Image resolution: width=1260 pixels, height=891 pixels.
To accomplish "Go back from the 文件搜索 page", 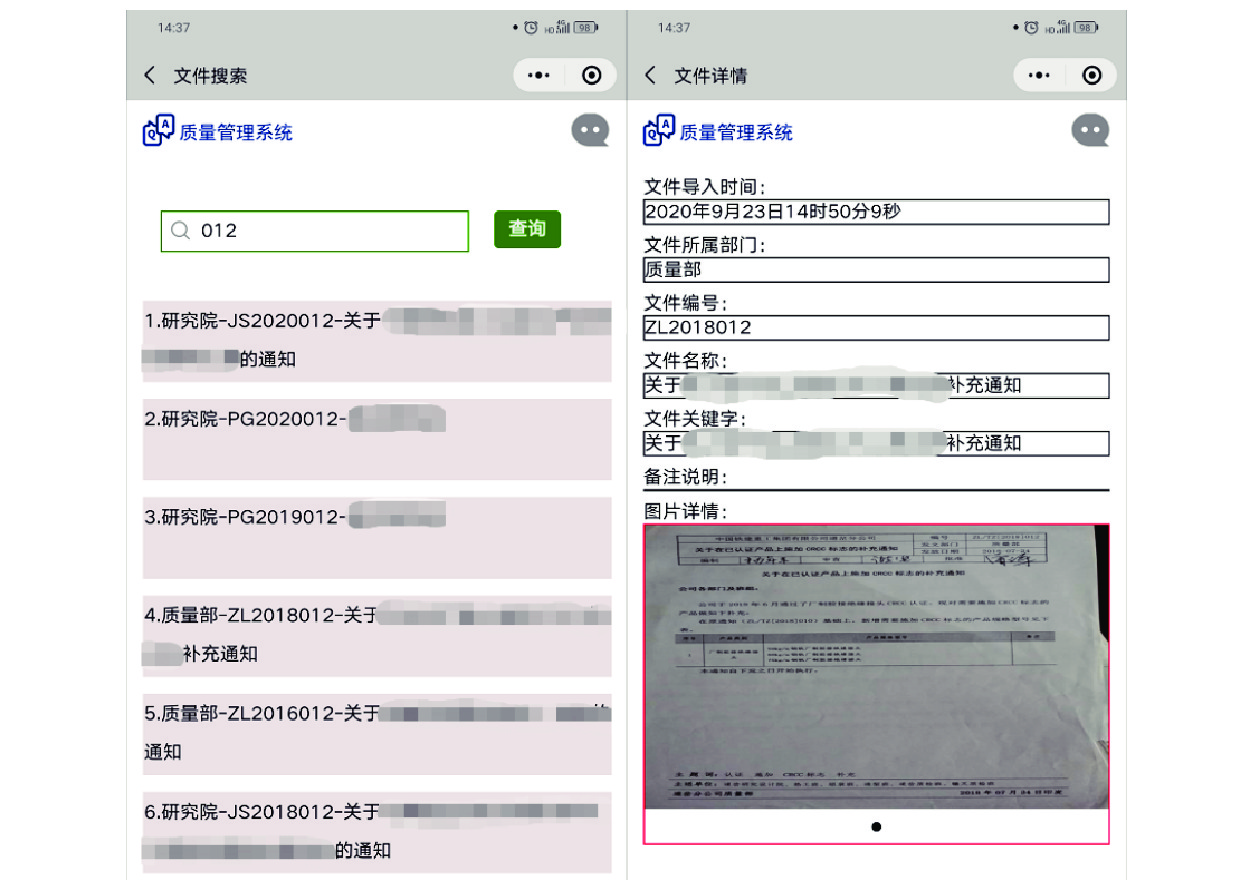I will pyautogui.click(x=150, y=76).
